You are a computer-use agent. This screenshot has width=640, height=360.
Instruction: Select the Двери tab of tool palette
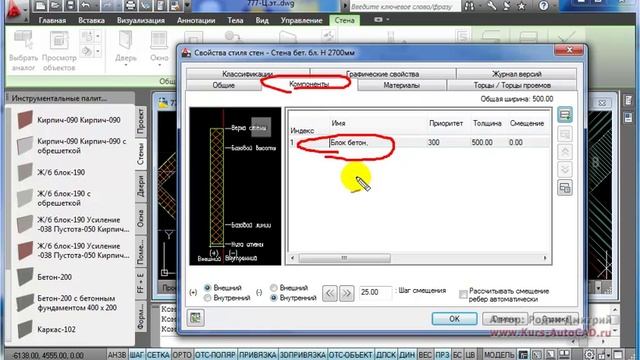point(141,186)
